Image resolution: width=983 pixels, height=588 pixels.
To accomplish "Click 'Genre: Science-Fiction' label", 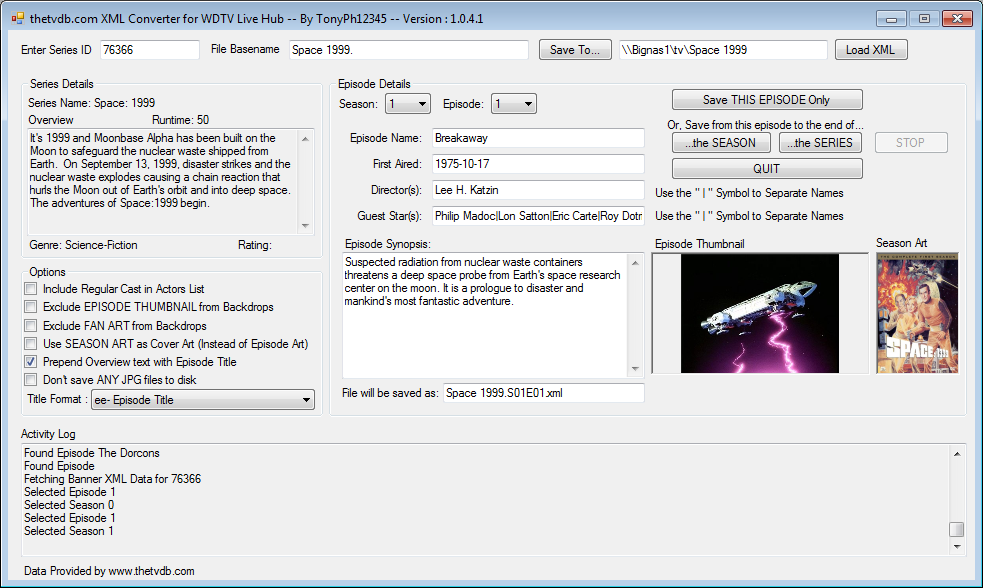I will 83,245.
